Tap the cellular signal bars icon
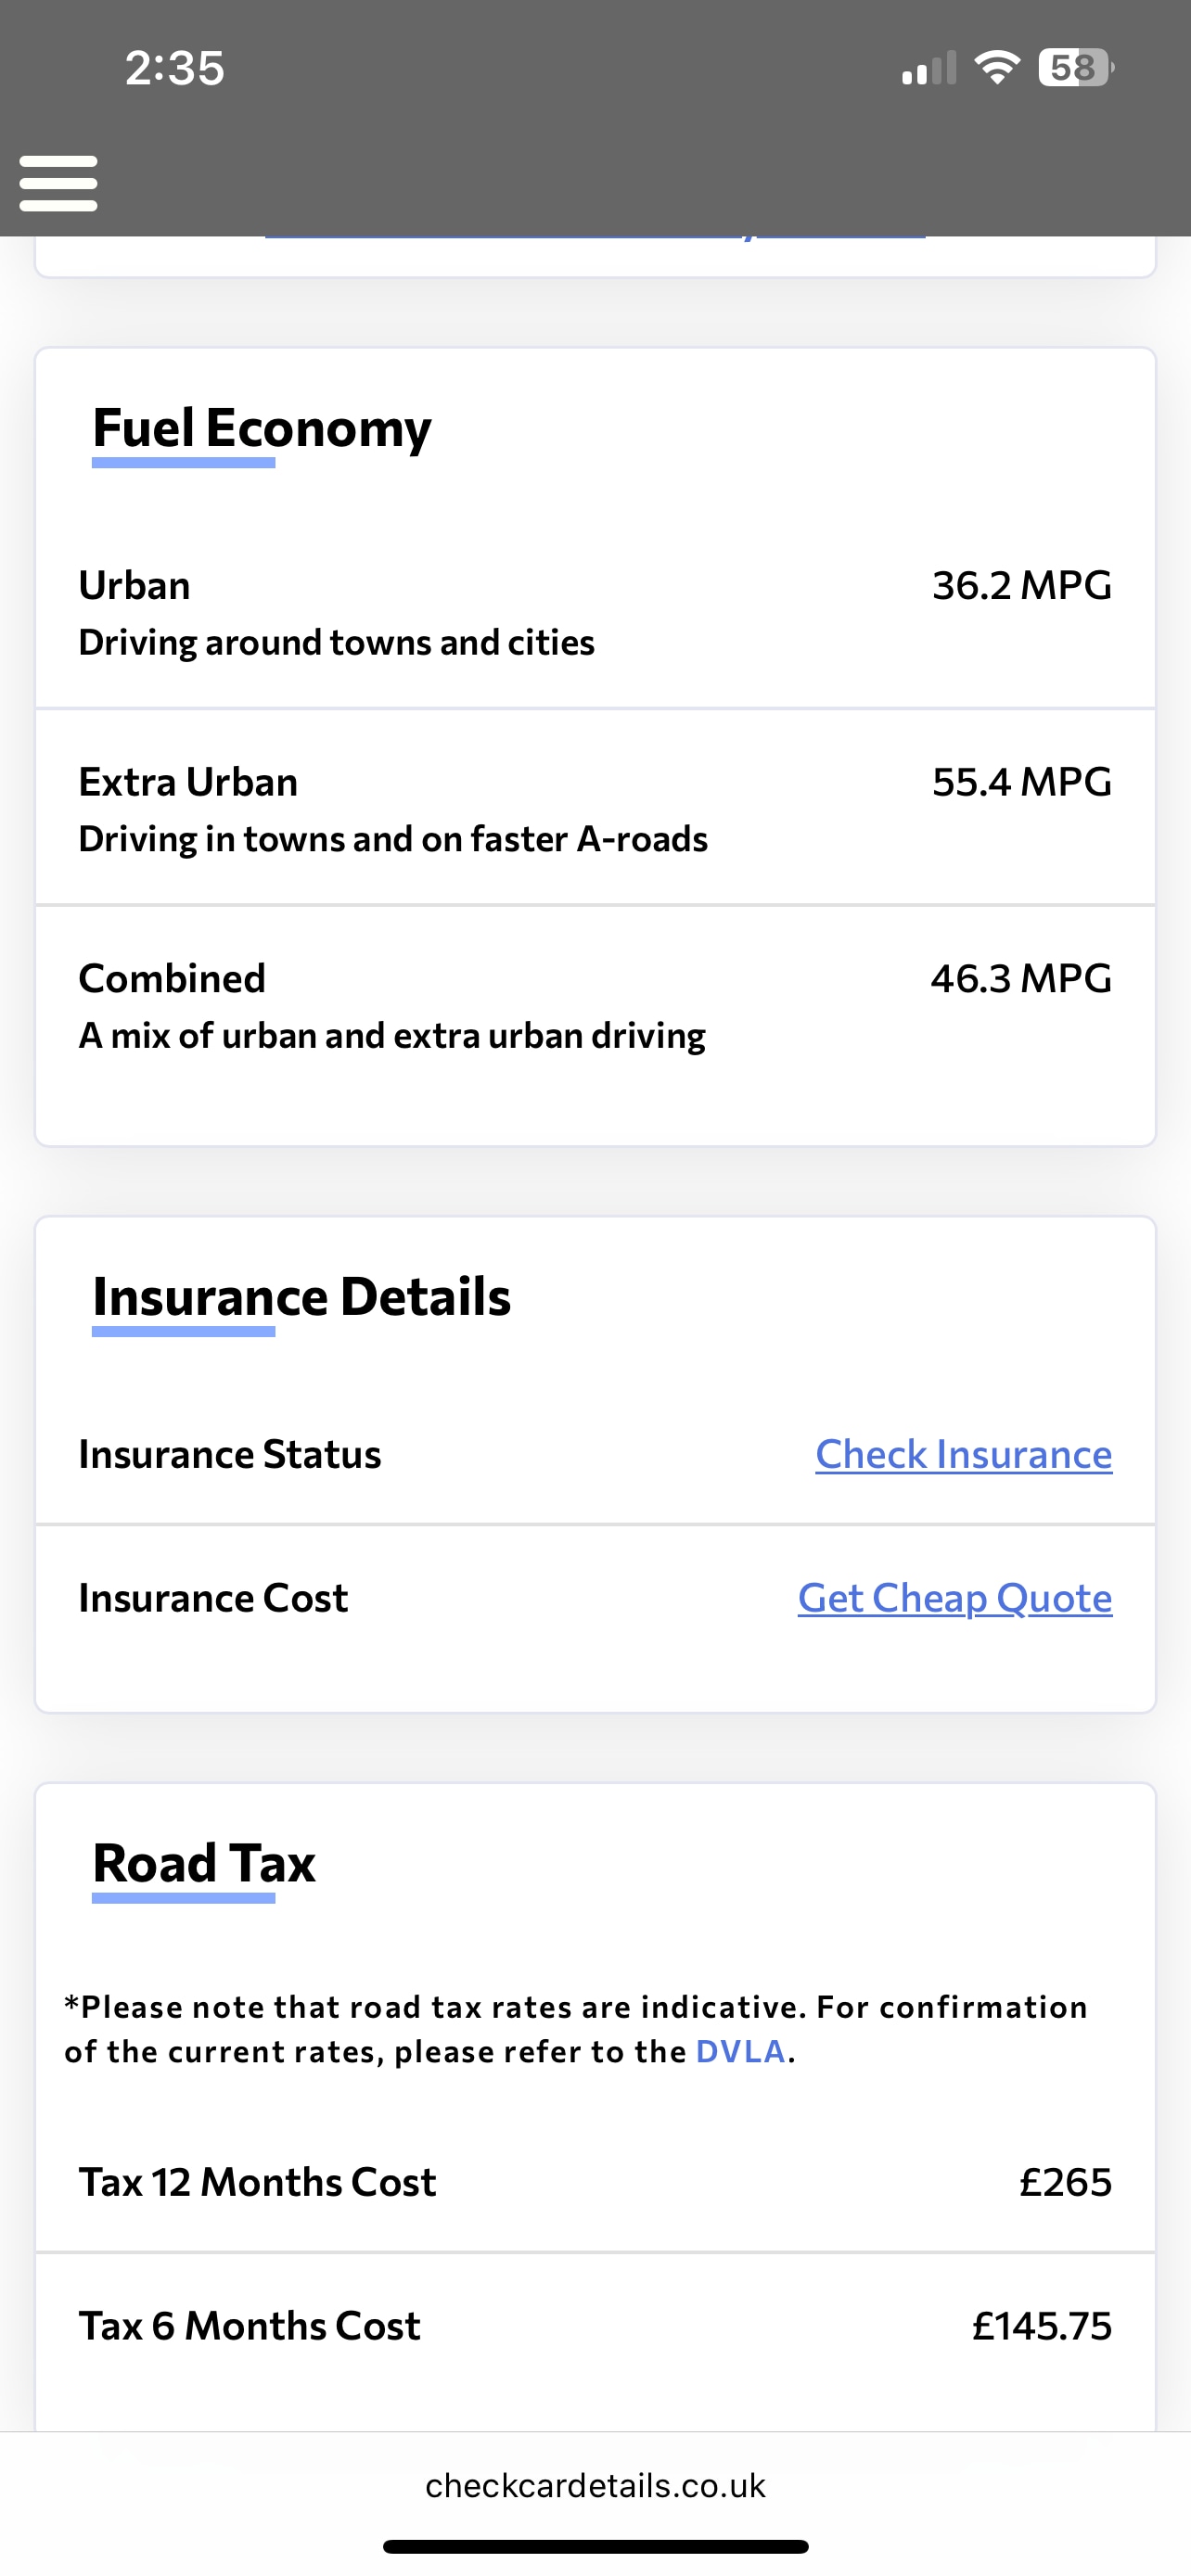 click(x=928, y=69)
